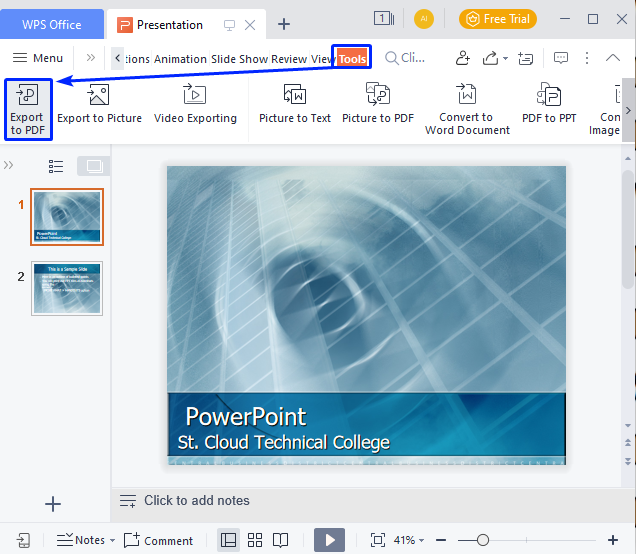Screen dimensions: 636x554
Task: Open the three-dot more options
Action: pyautogui.click(x=587, y=58)
